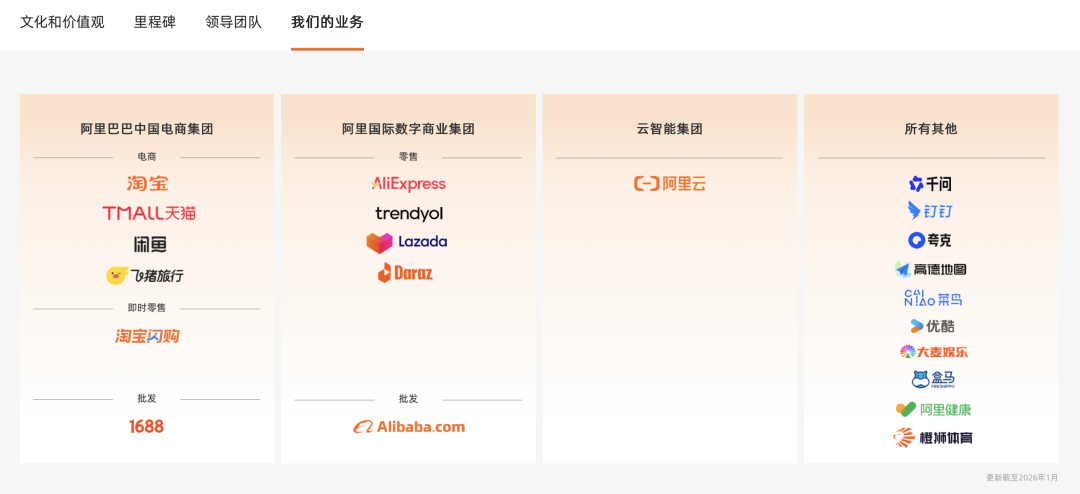Image resolution: width=1080 pixels, height=494 pixels.
Task: Visit the Alibaba.com logo link
Action: click(x=408, y=427)
